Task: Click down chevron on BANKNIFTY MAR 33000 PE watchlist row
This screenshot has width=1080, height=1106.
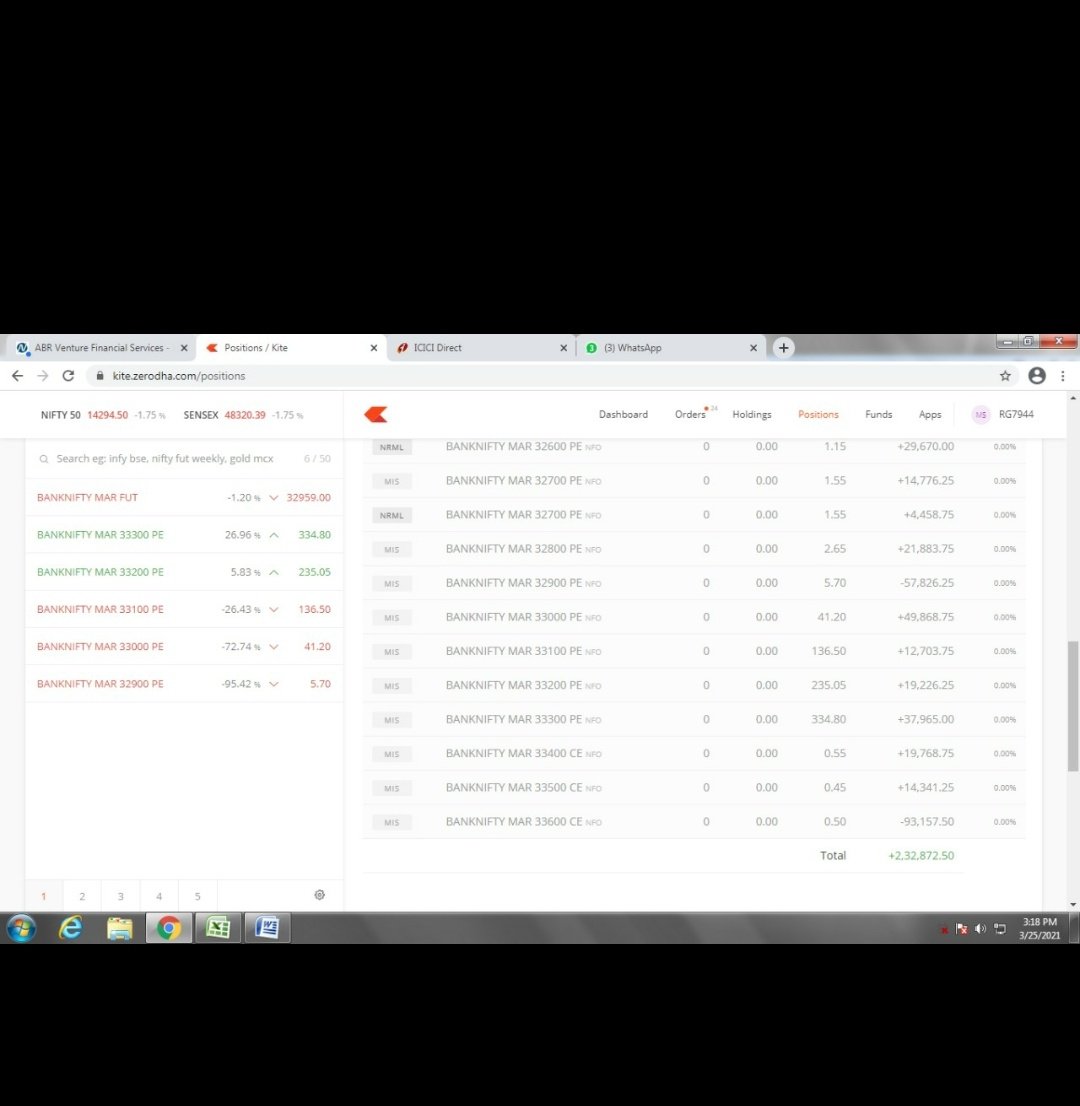Action: pyautogui.click(x=274, y=647)
